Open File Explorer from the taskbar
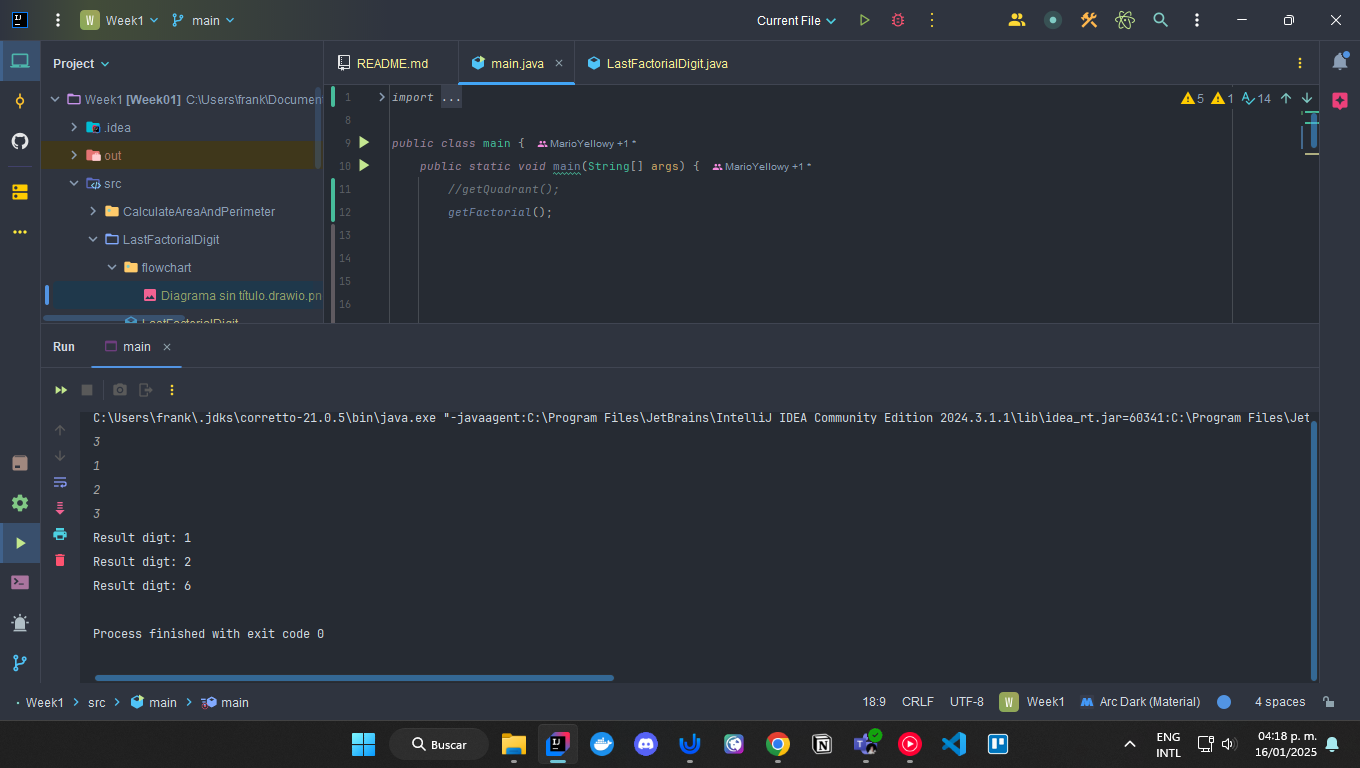The width and height of the screenshot is (1360, 768). [x=513, y=744]
